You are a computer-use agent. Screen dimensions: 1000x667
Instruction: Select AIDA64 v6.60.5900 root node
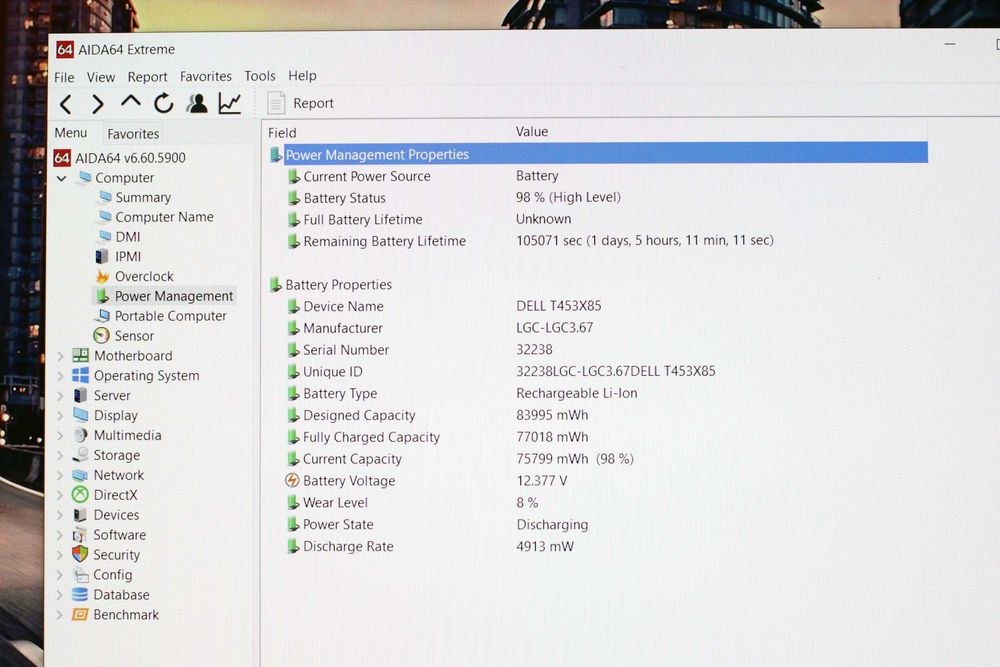[x=119, y=158]
